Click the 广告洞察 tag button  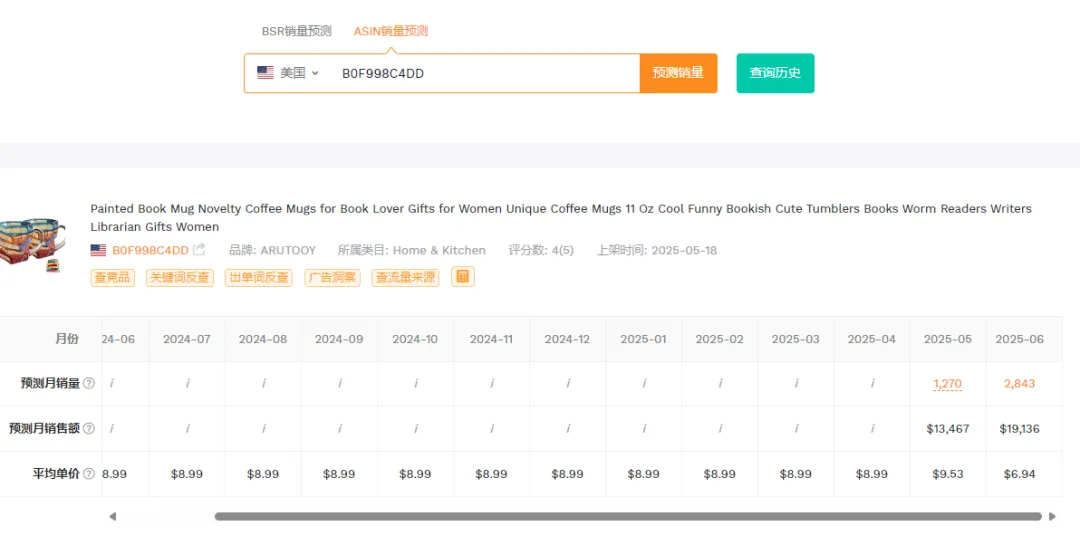pyautogui.click(x=333, y=278)
